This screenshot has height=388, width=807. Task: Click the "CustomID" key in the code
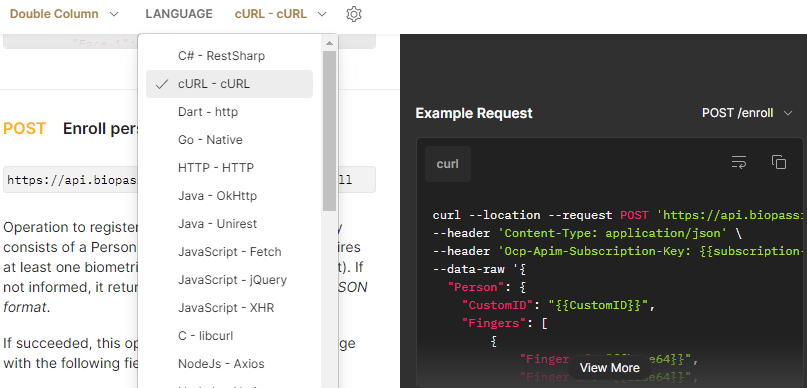[497, 305]
